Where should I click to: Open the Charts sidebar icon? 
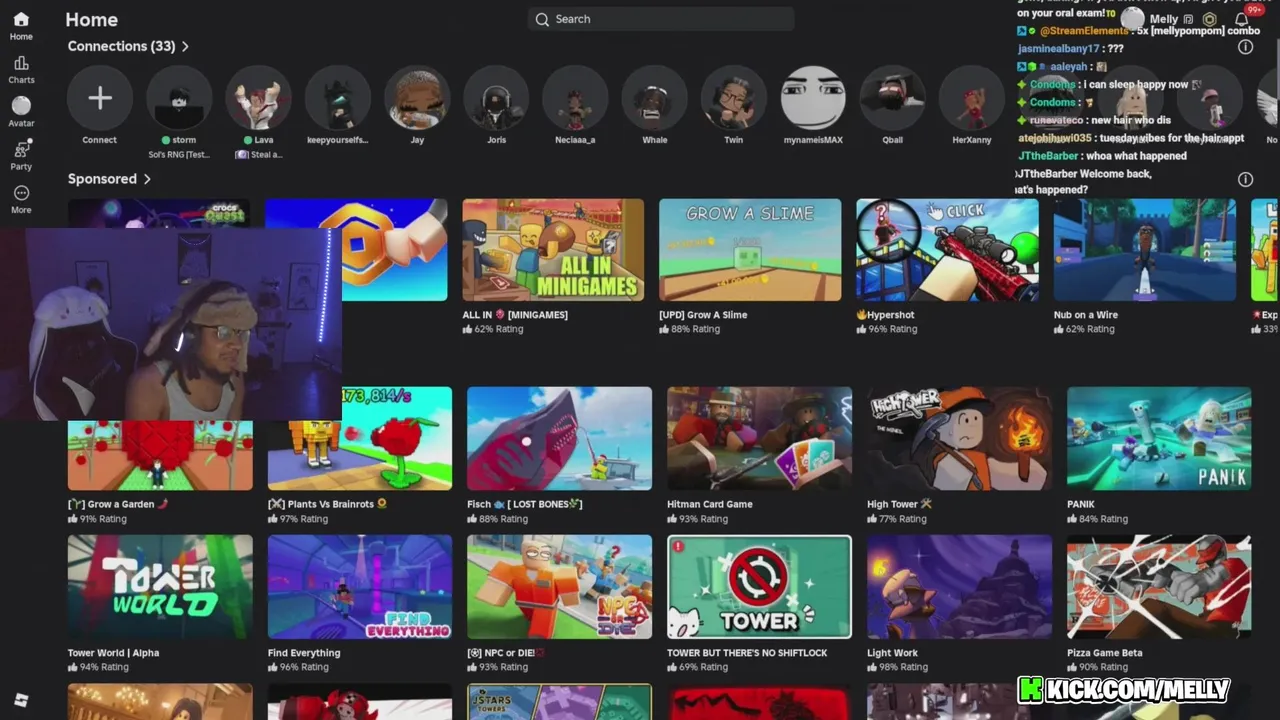(x=21, y=70)
